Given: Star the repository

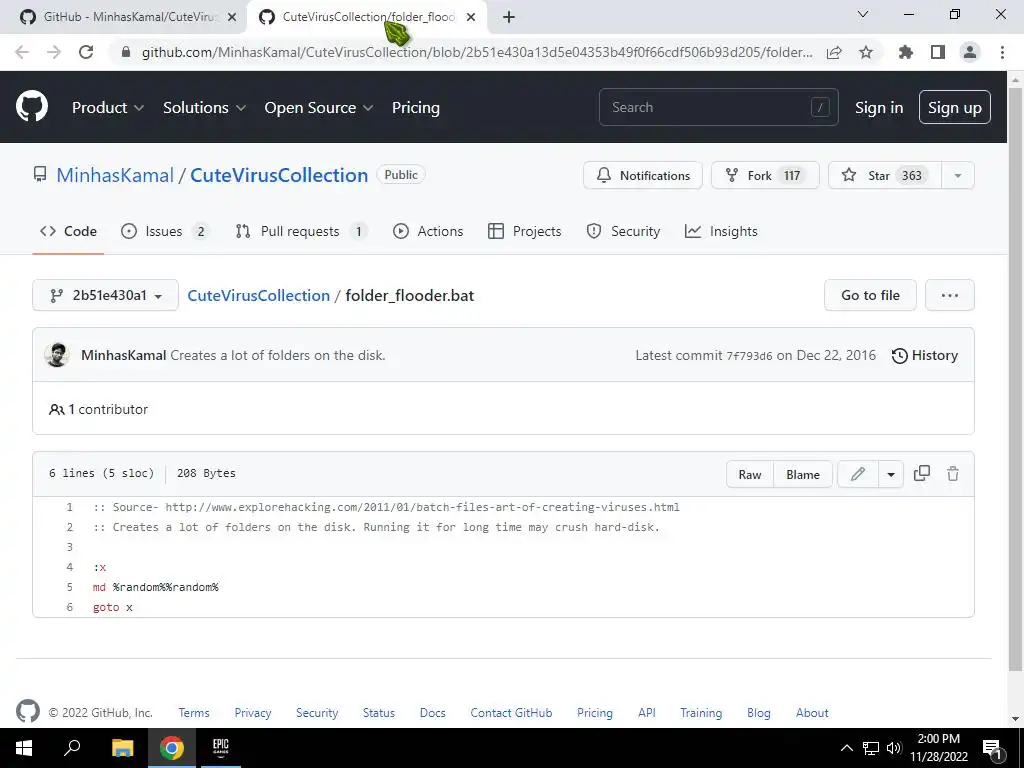Looking at the screenshot, I should [885, 175].
